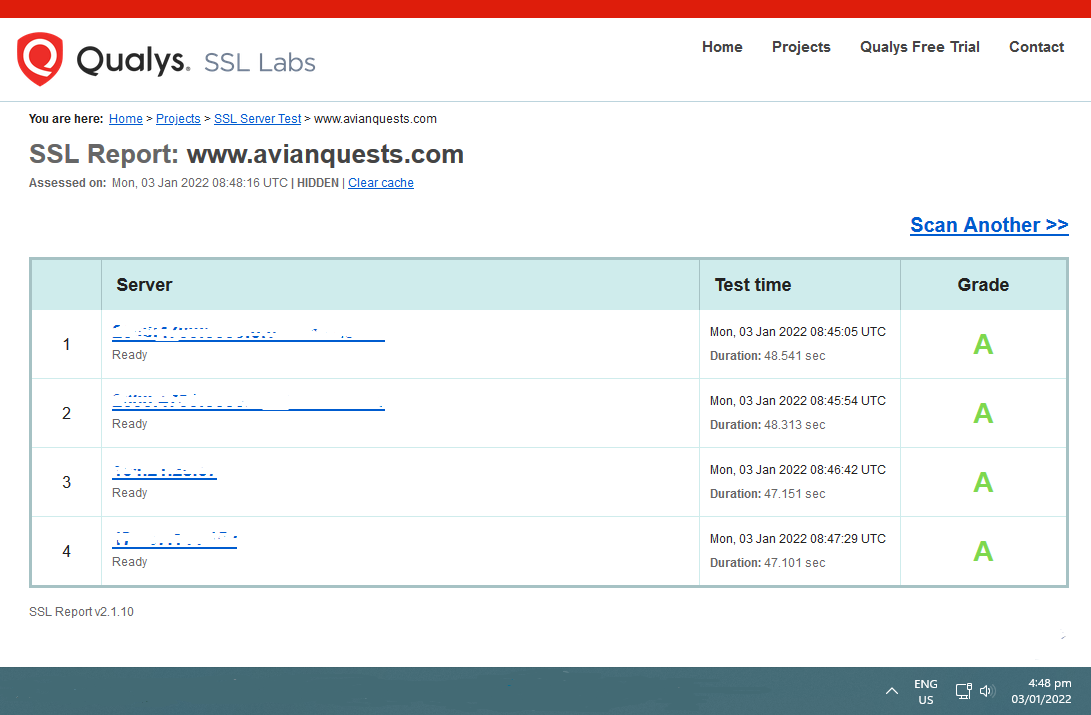Show hidden icons in the system tray
The image size is (1091, 715).
click(891, 691)
